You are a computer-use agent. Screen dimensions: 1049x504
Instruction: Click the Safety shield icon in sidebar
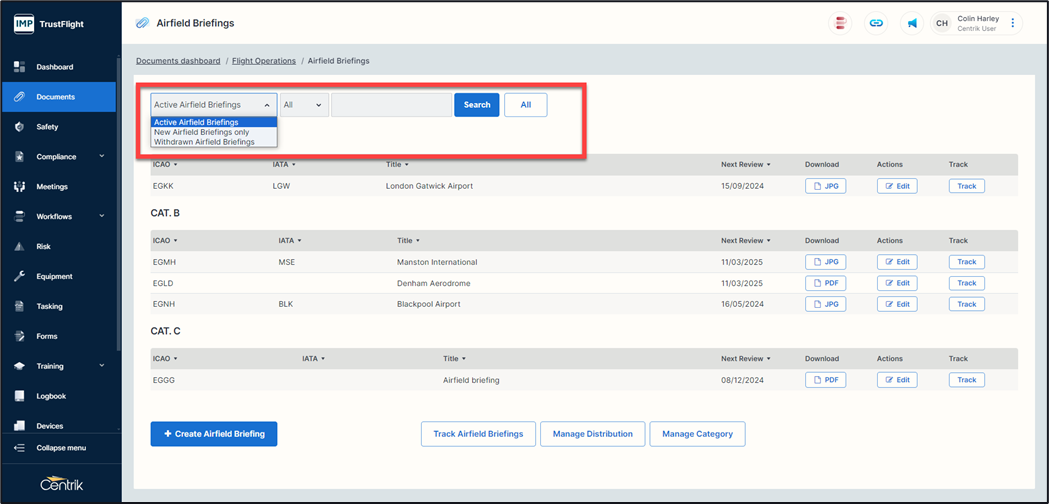(x=19, y=127)
